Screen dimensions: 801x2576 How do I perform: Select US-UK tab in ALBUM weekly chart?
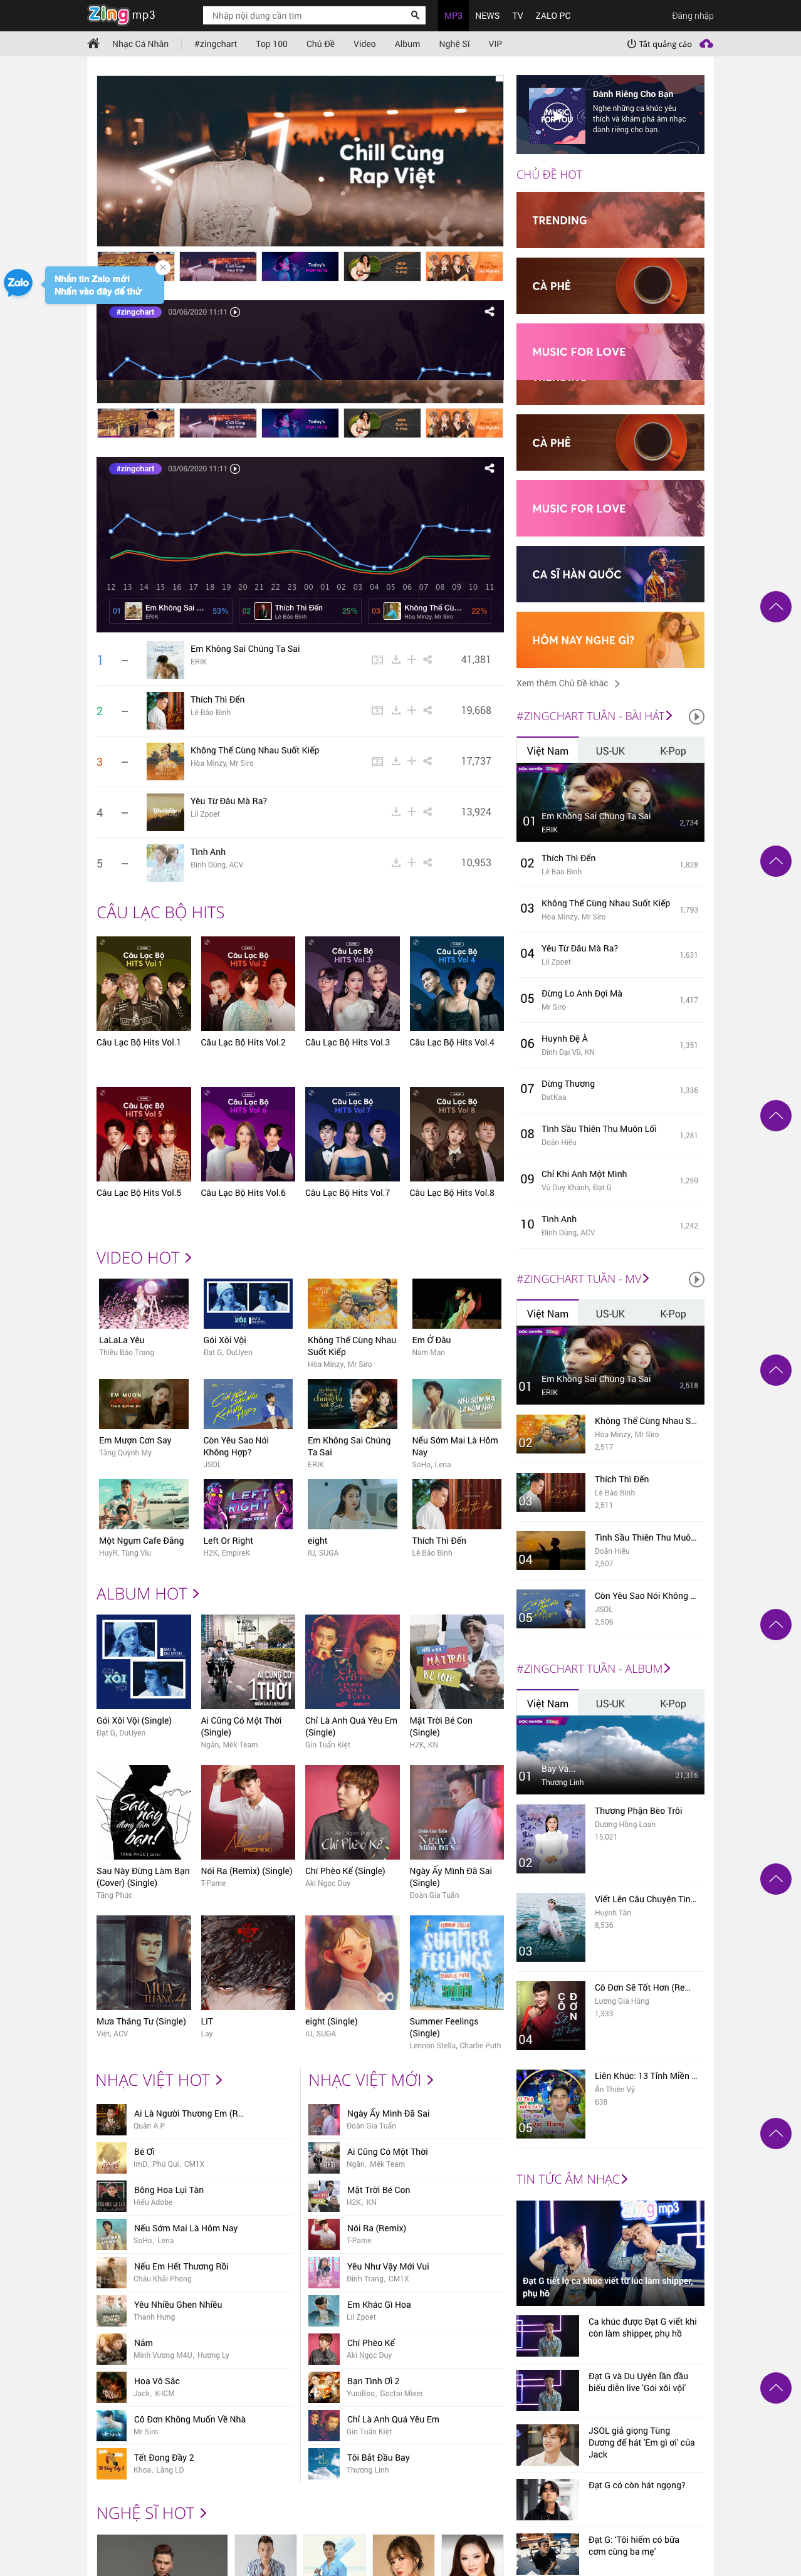(x=610, y=1704)
